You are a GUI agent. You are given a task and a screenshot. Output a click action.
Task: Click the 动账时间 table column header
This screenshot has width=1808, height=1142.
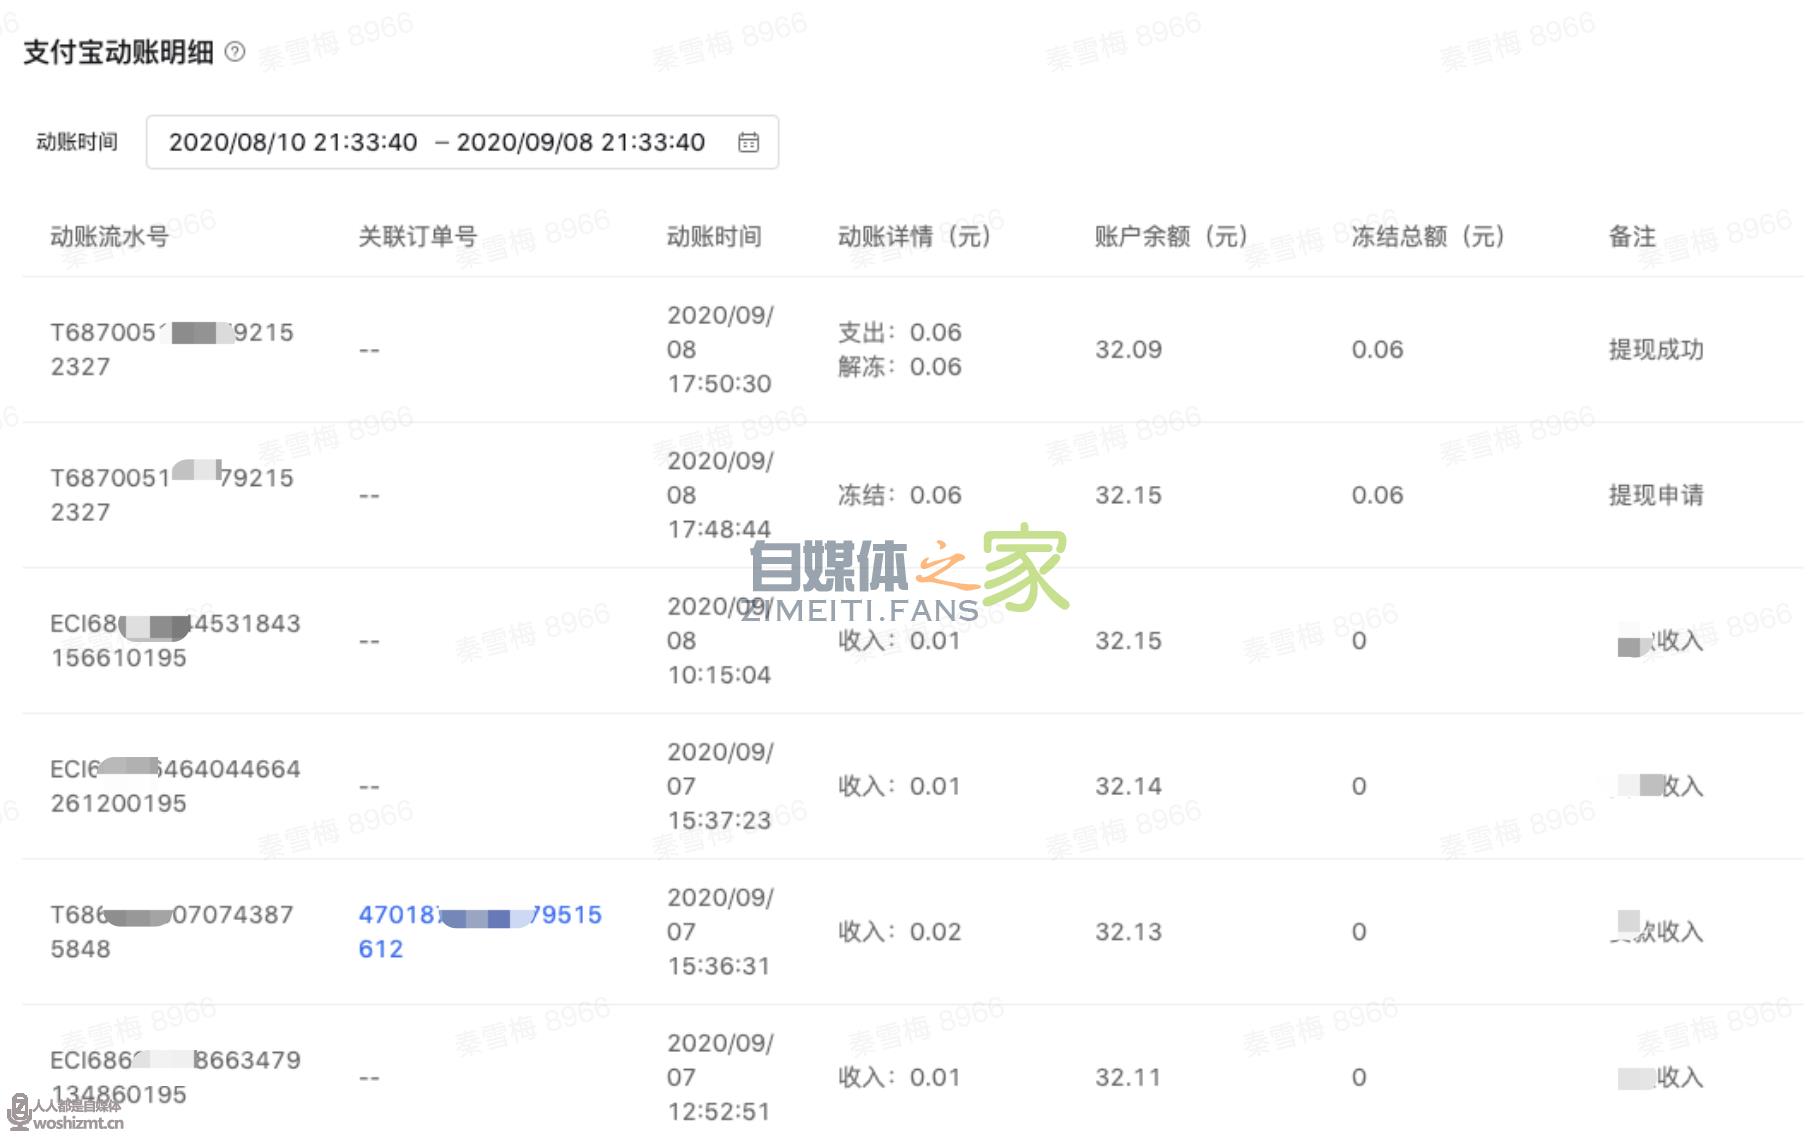pos(714,236)
